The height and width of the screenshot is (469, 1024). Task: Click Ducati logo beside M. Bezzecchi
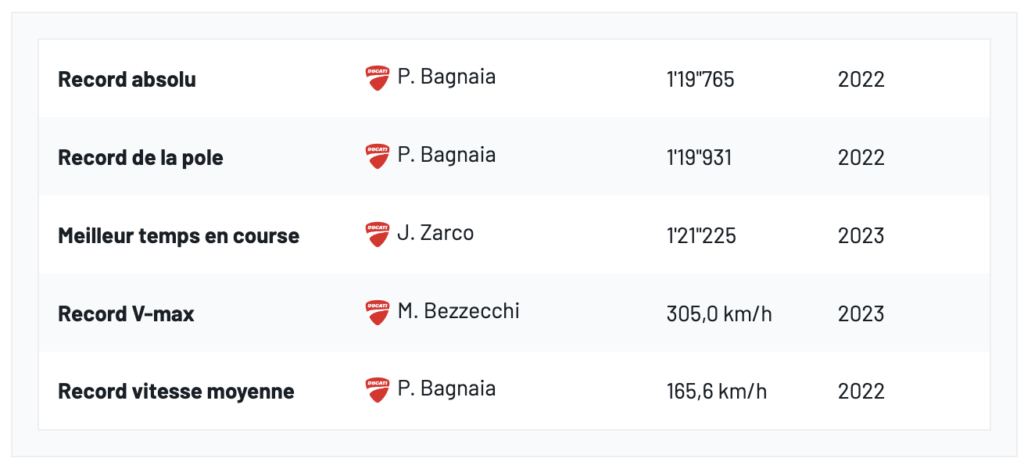[x=377, y=312]
